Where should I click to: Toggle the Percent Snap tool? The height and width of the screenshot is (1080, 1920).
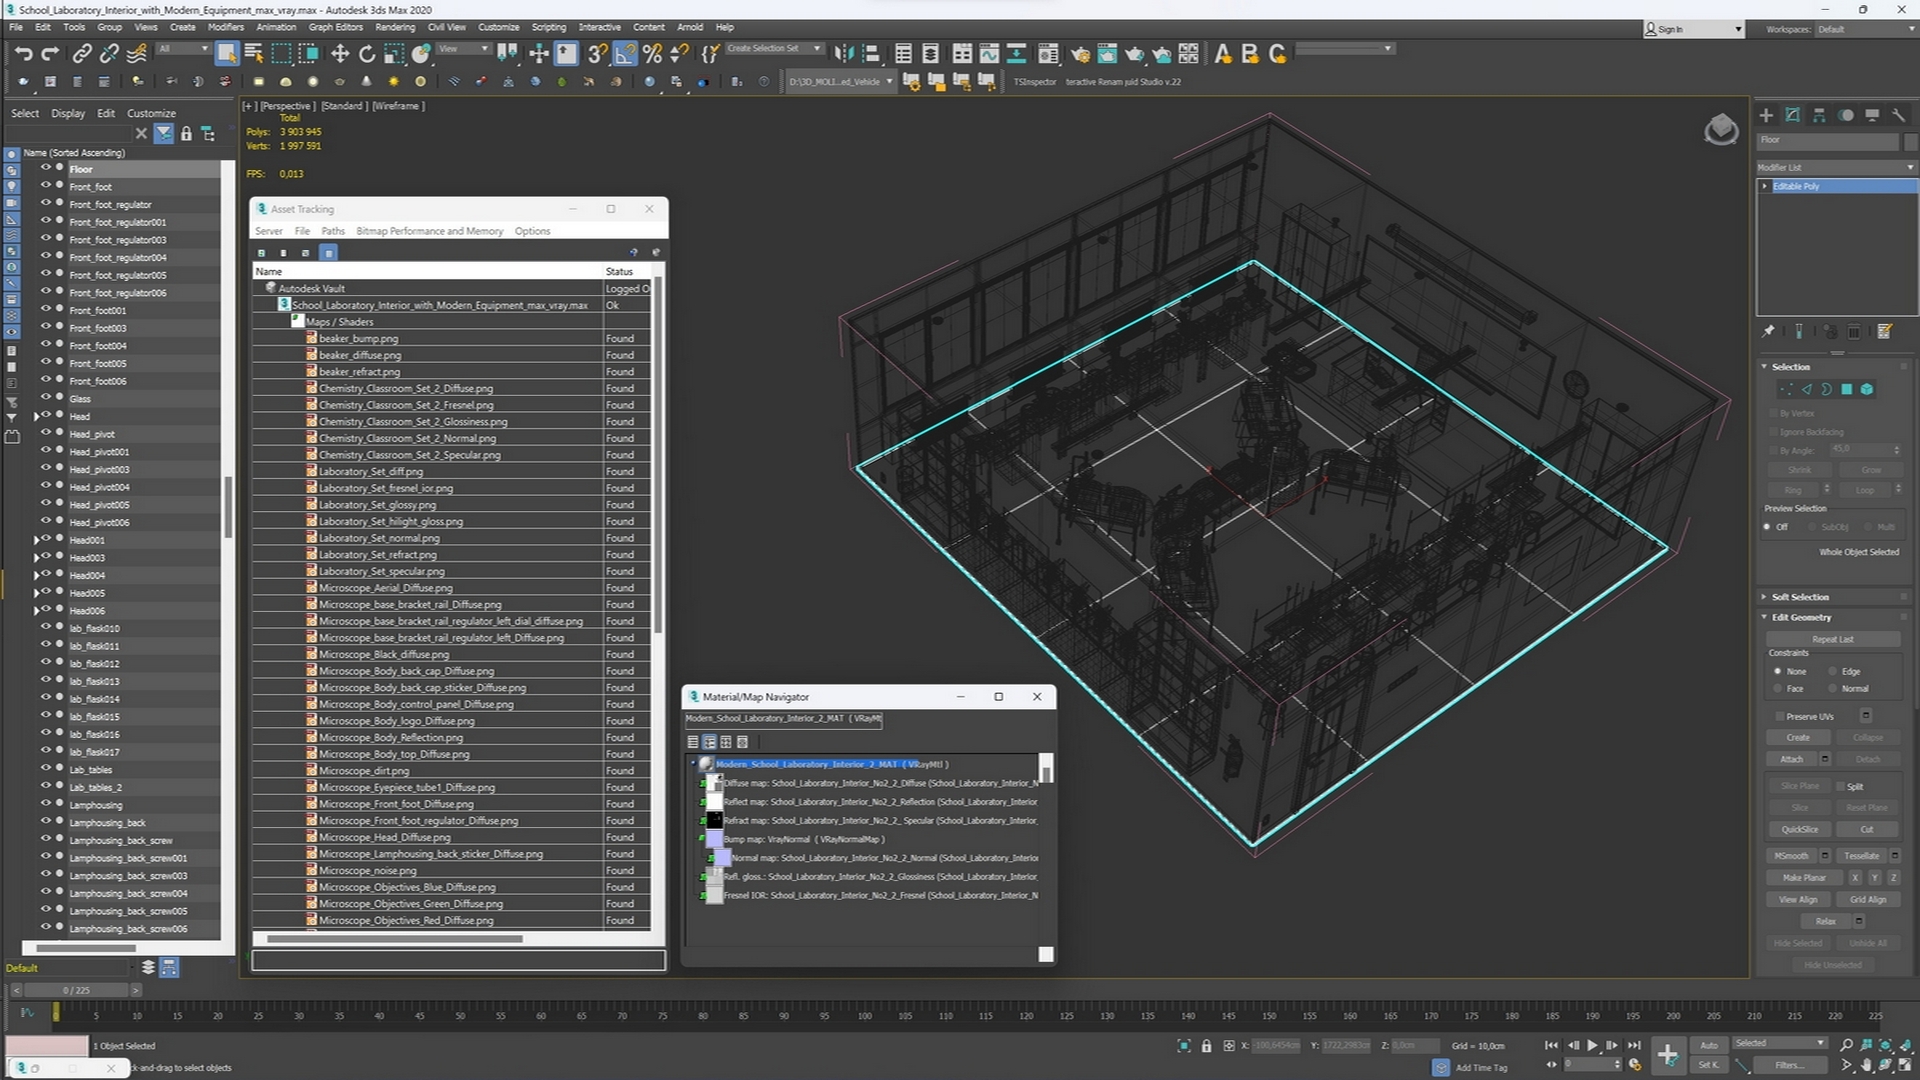653,54
